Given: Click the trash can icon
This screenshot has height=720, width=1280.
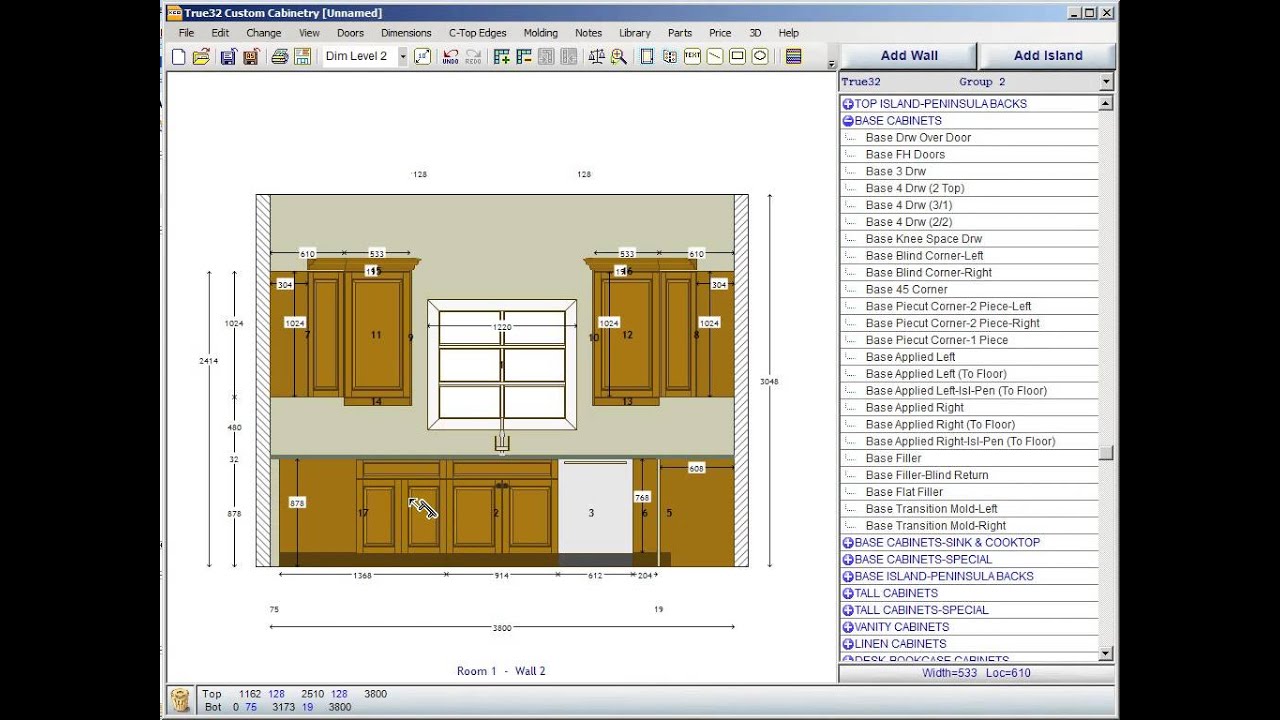Looking at the screenshot, I should [180, 700].
